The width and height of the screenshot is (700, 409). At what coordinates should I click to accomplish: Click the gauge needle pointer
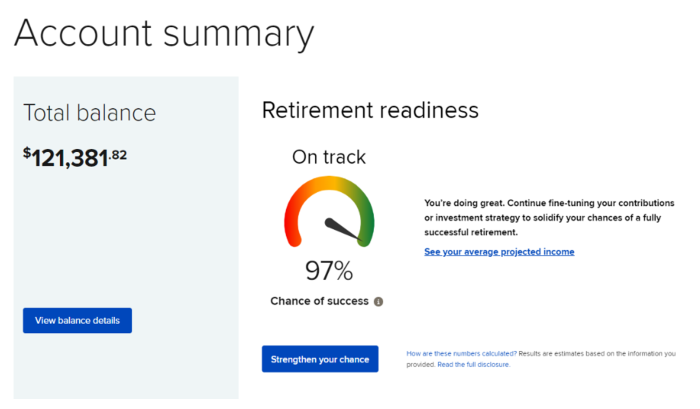(x=345, y=226)
